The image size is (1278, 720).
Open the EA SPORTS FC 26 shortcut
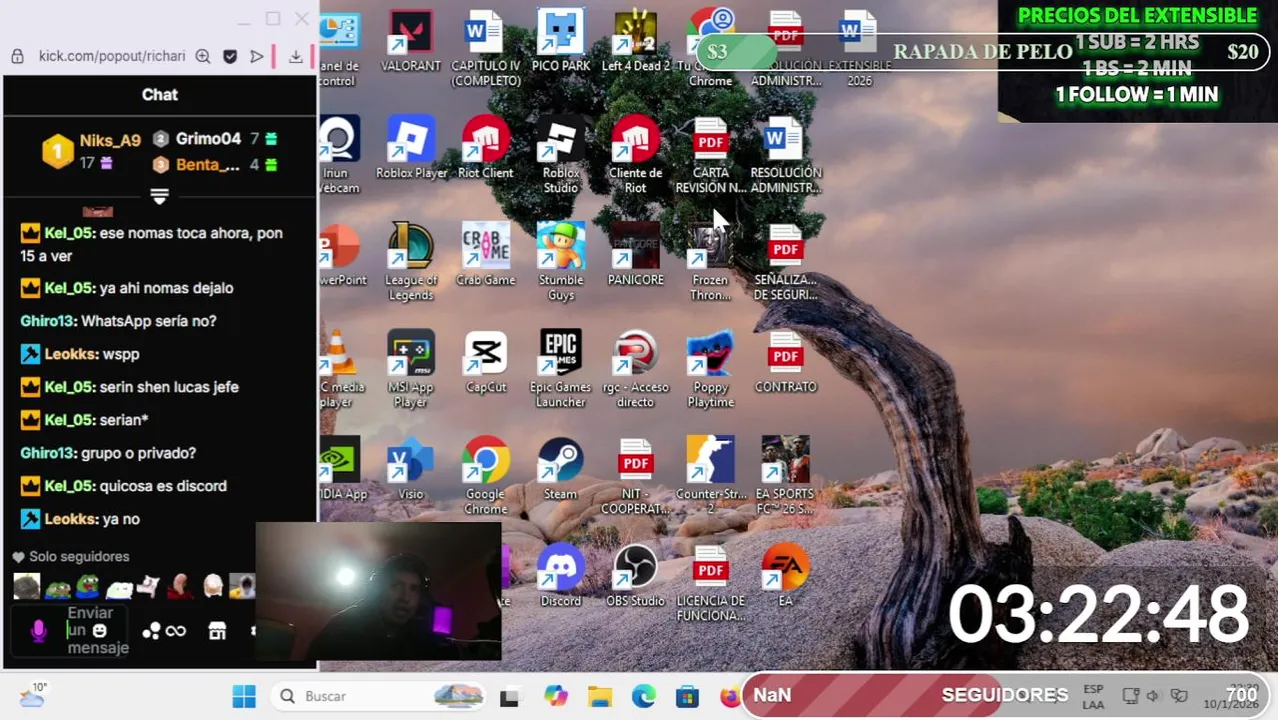click(786, 477)
